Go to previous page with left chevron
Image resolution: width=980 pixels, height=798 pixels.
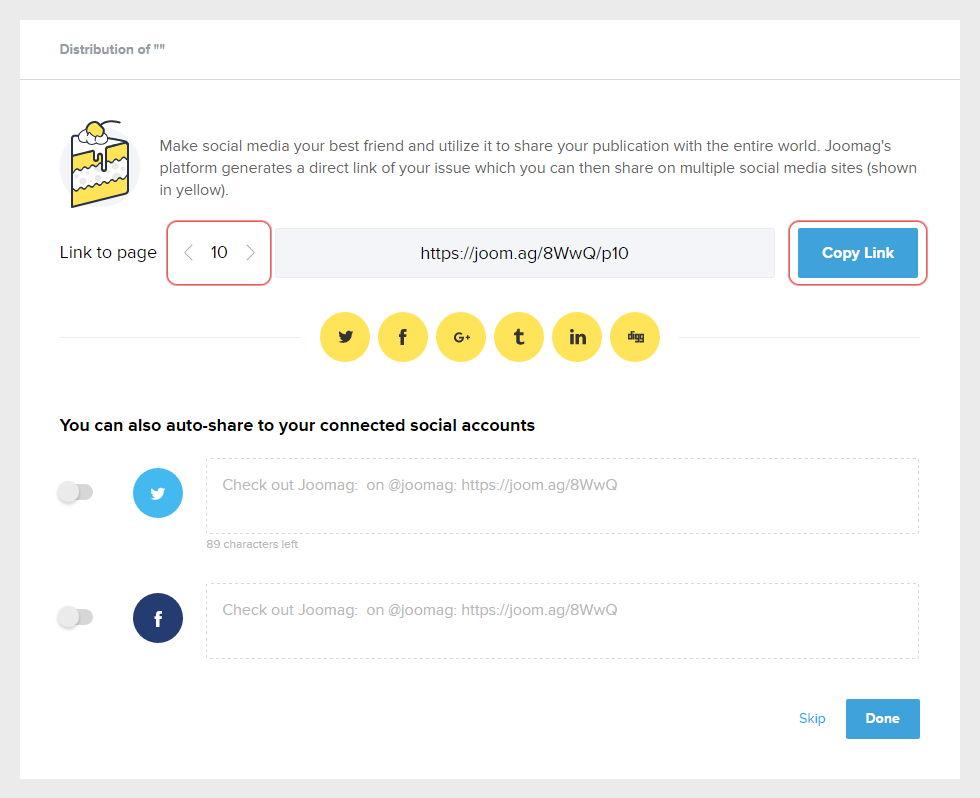tap(189, 253)
